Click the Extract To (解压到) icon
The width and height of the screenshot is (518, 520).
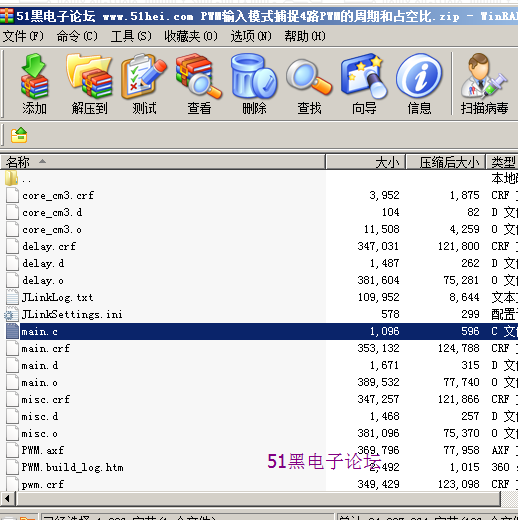pos(89,76)
